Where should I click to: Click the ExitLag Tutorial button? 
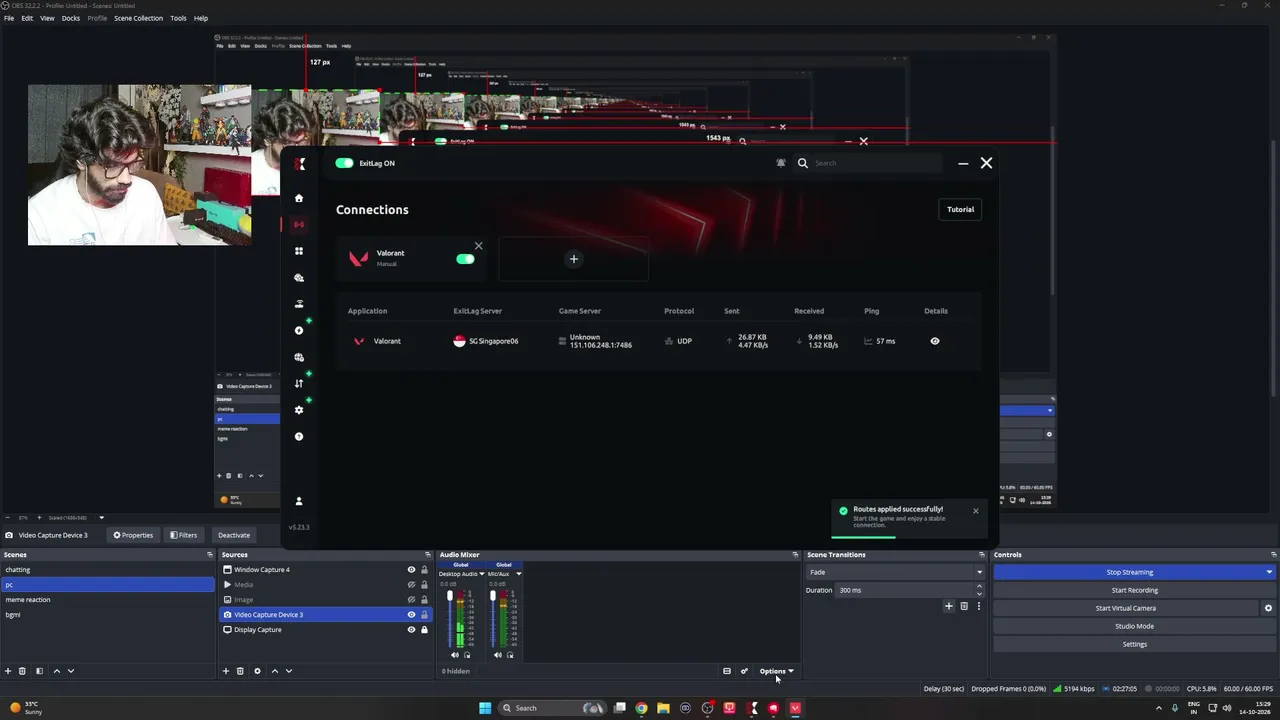point(960,209)
